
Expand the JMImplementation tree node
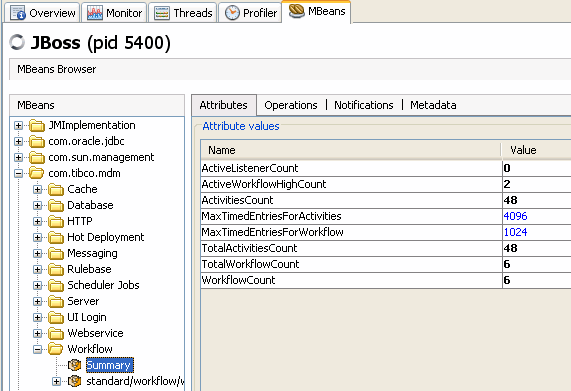18,126
